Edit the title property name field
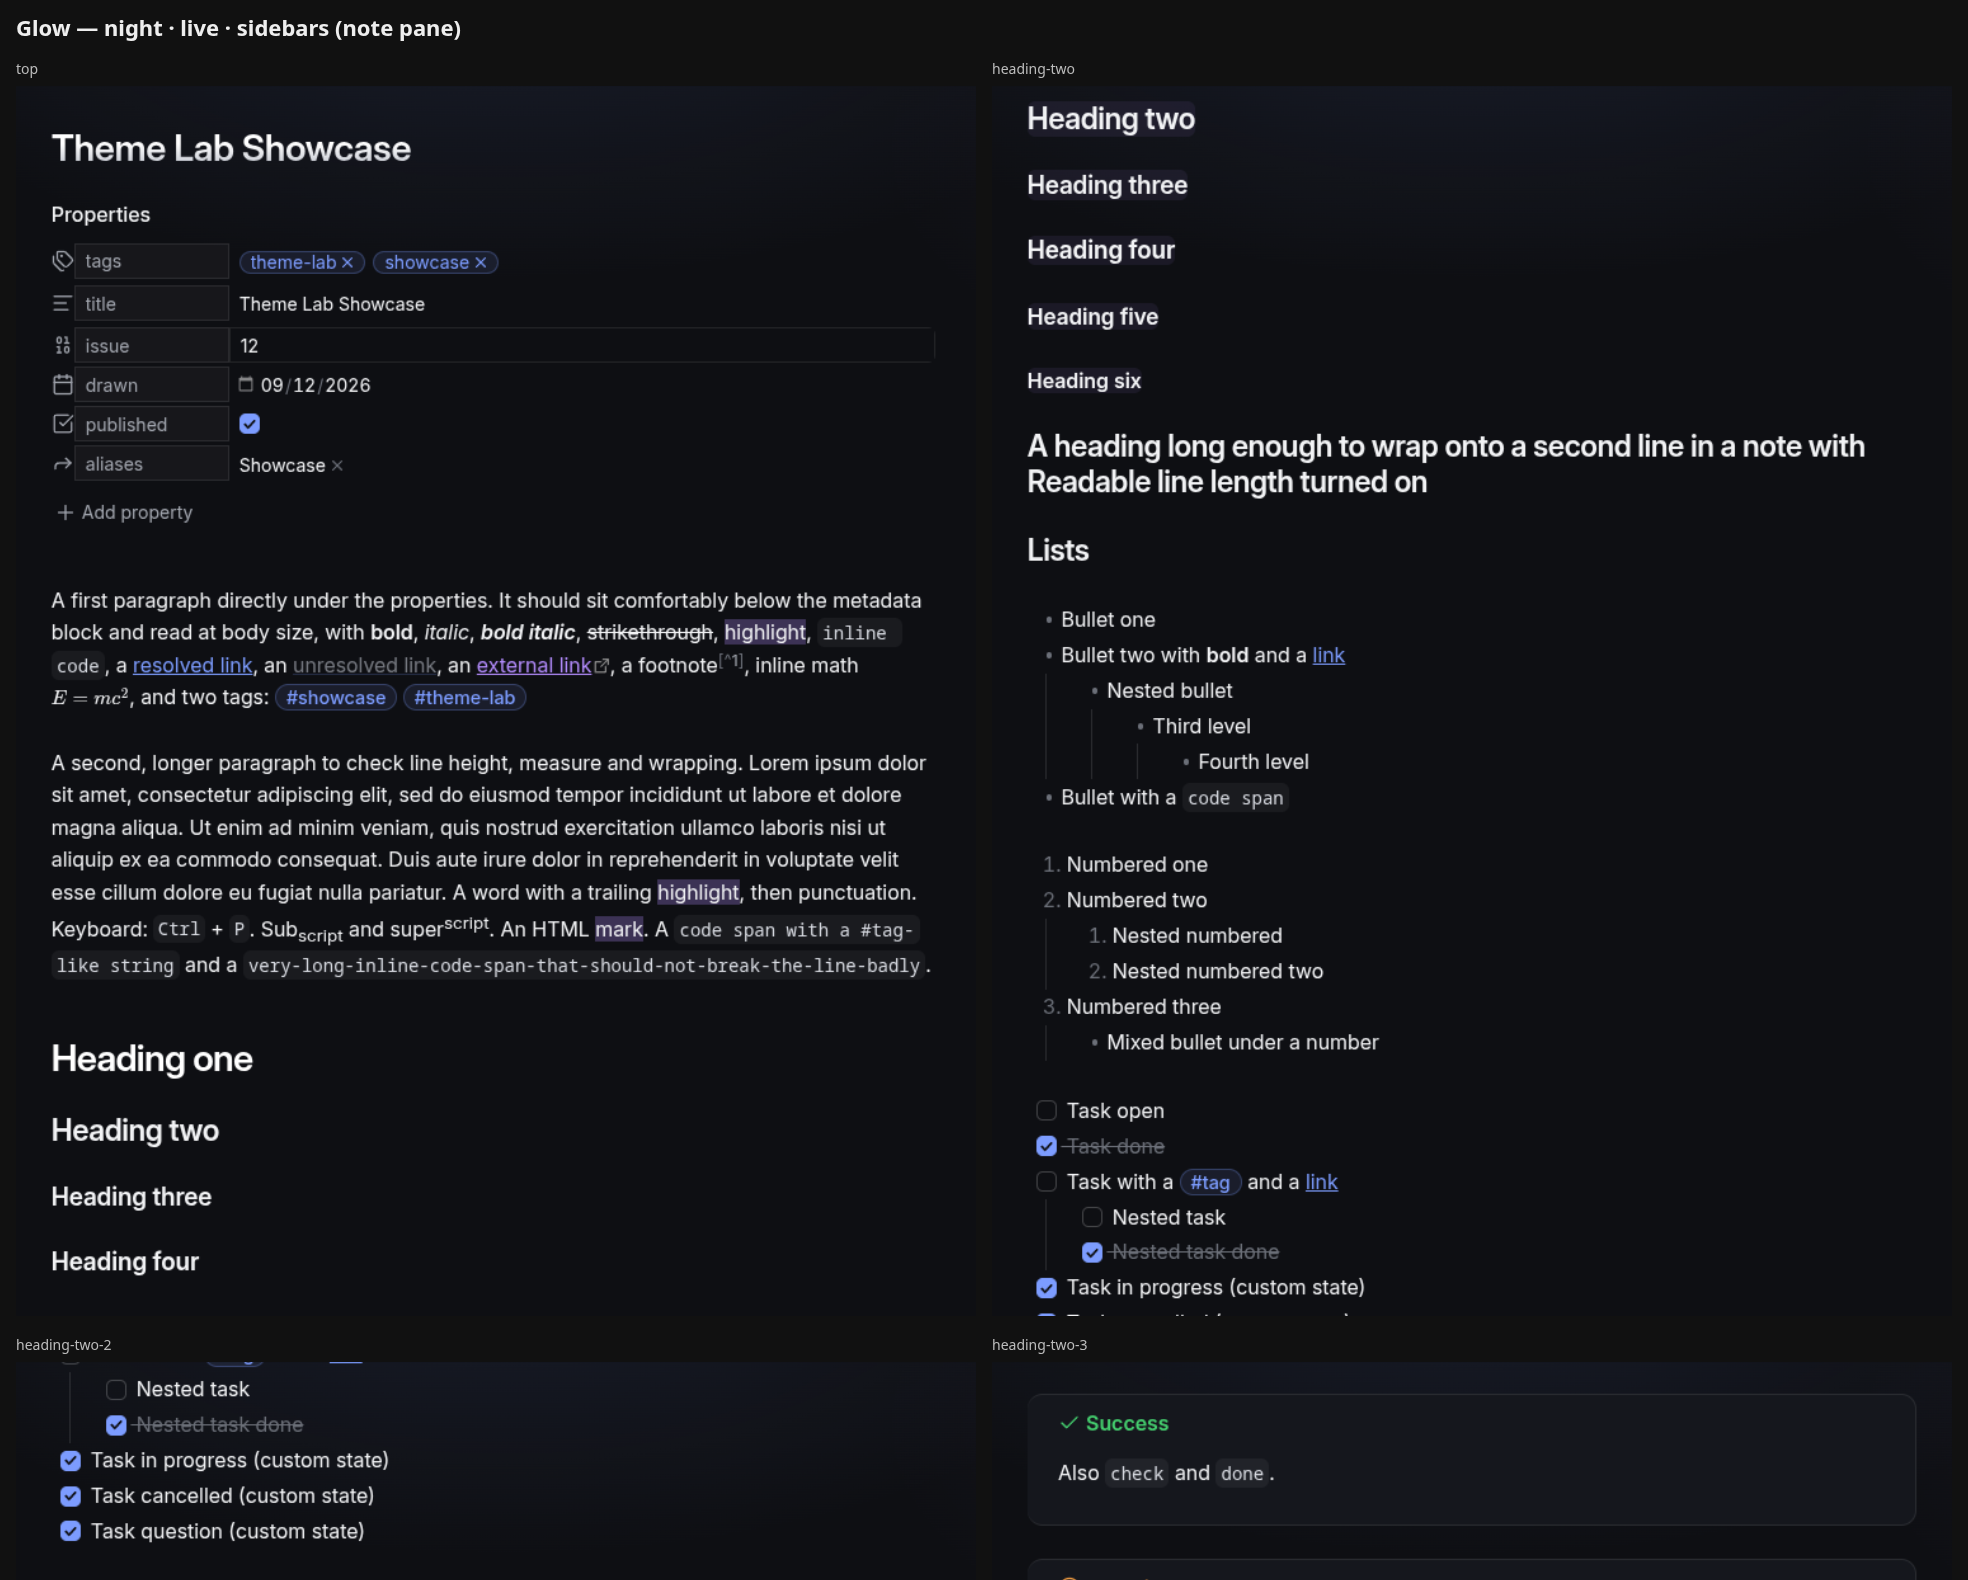The width and height of the screenshot is (1968, 1580). click(x=152, y=303)
